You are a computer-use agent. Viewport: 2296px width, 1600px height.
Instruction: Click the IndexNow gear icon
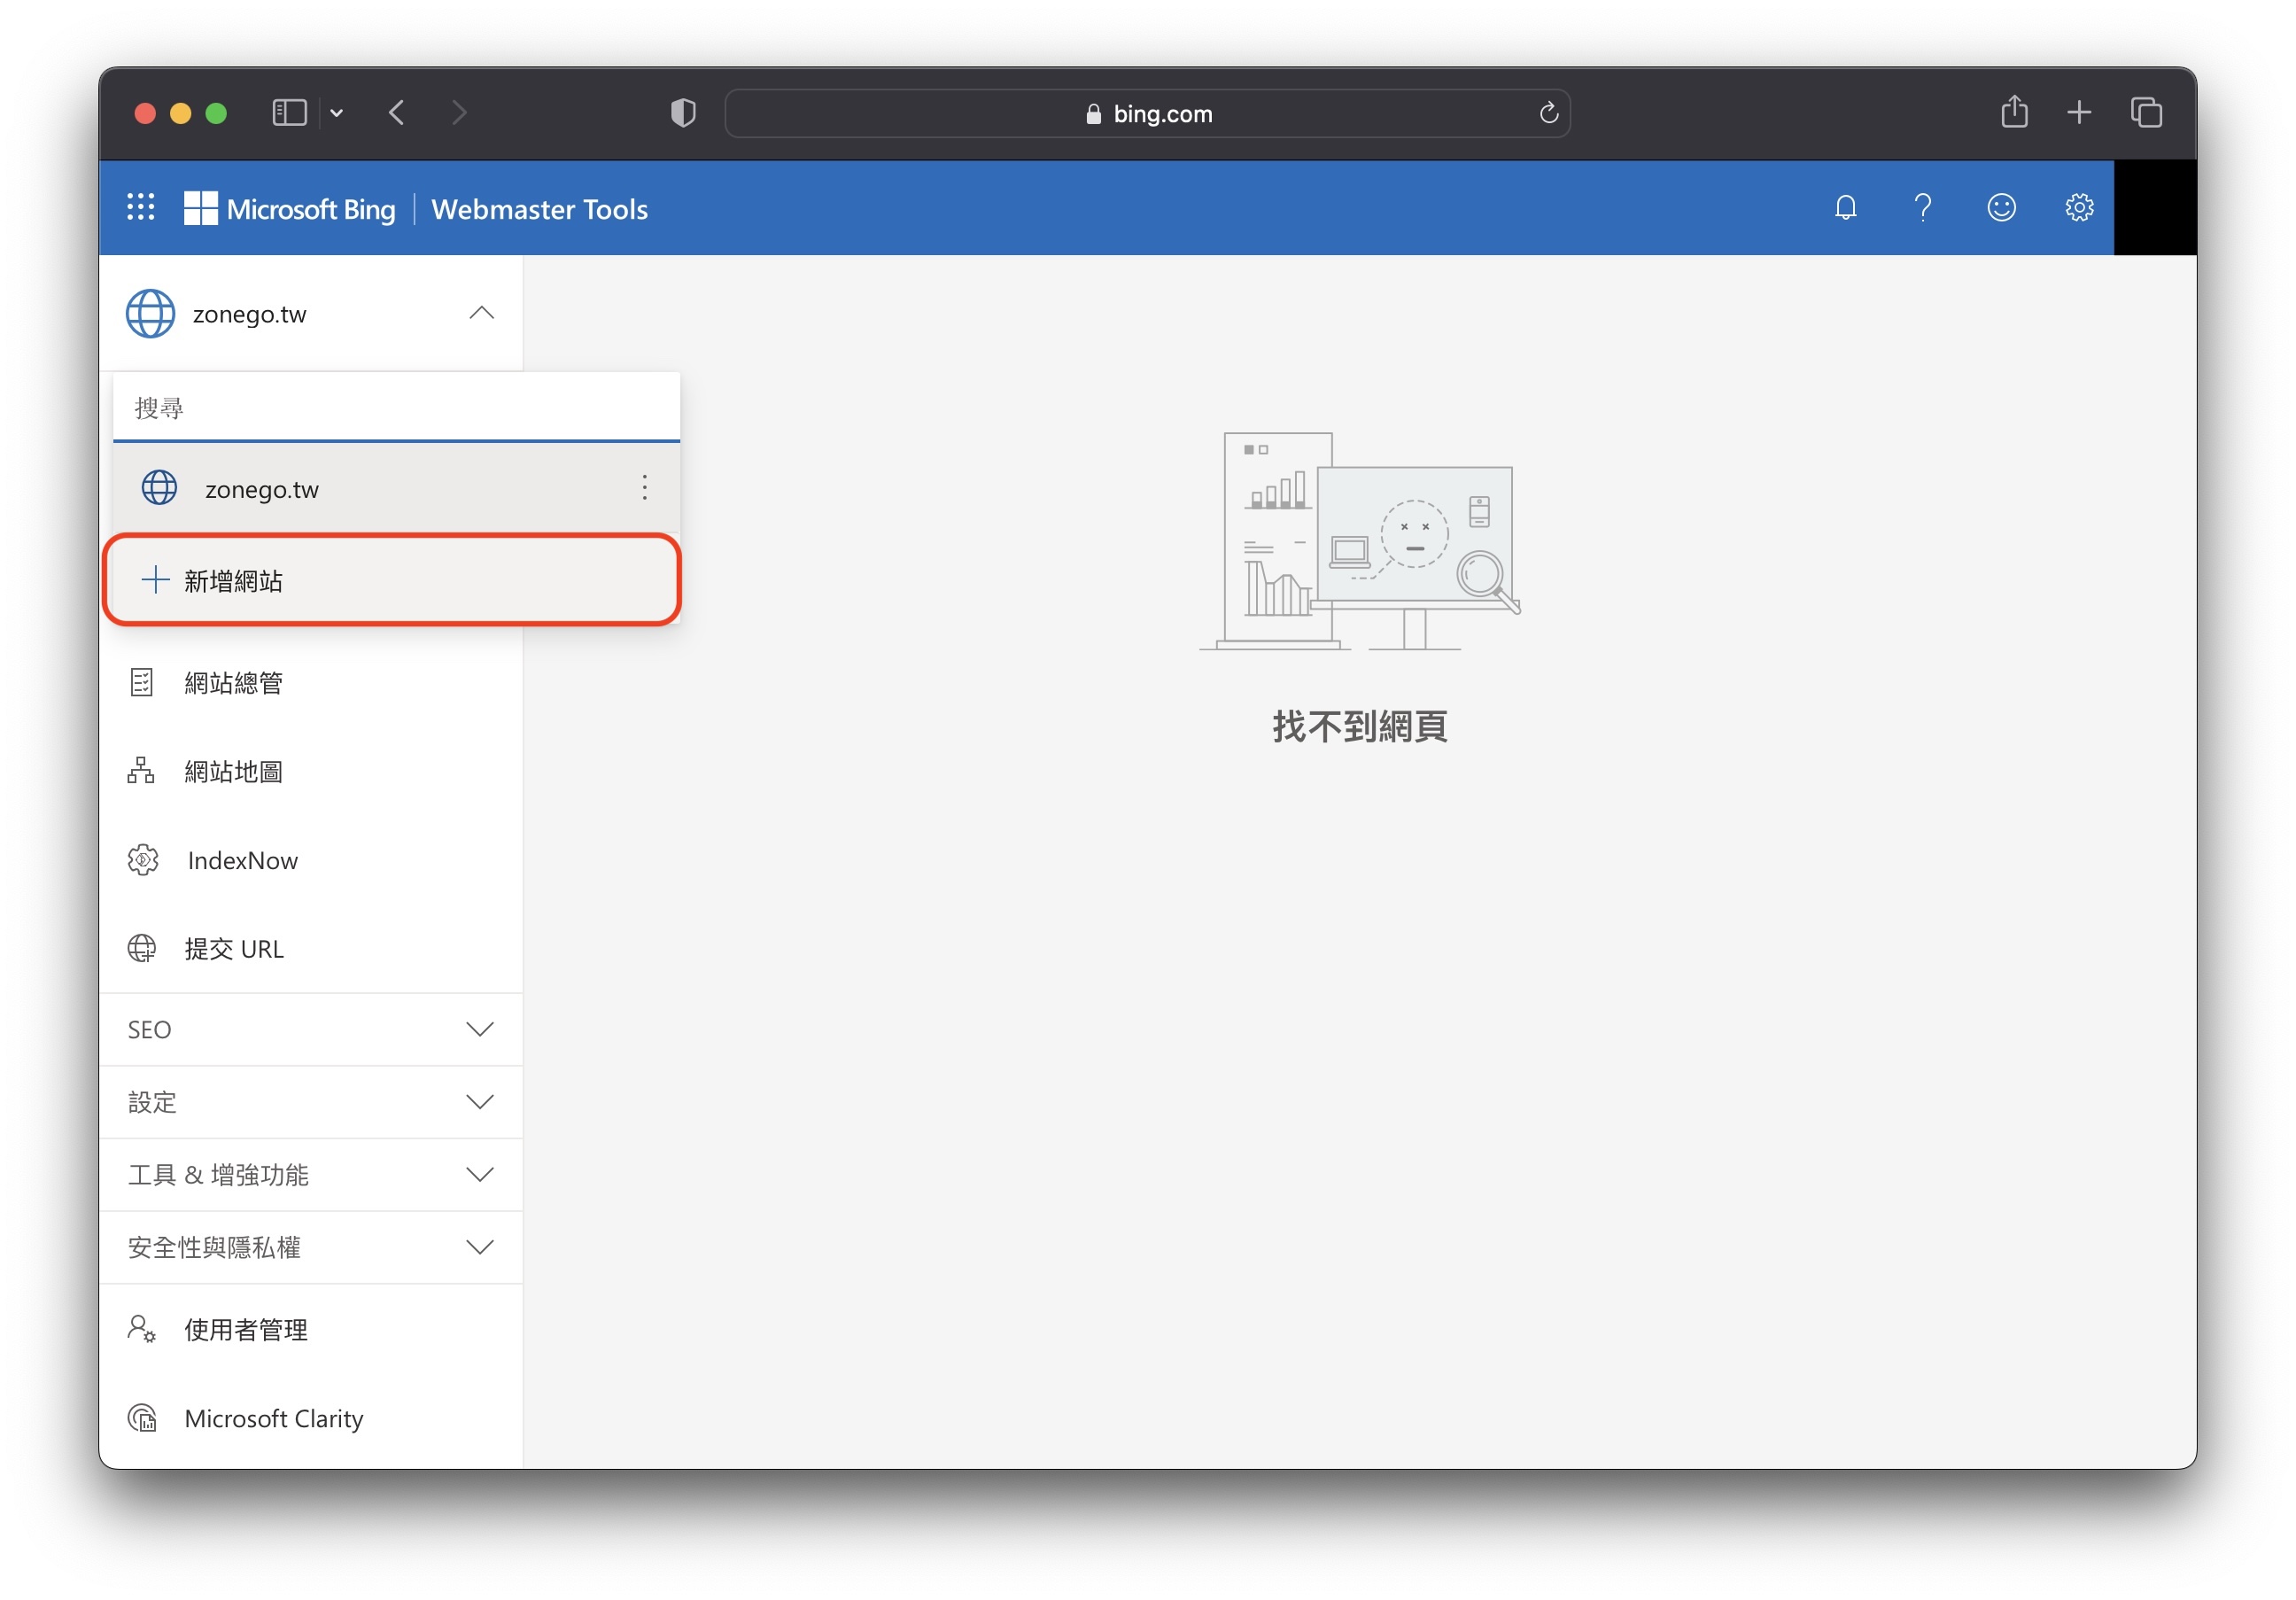pyautogui.click(x=143, y=860)
